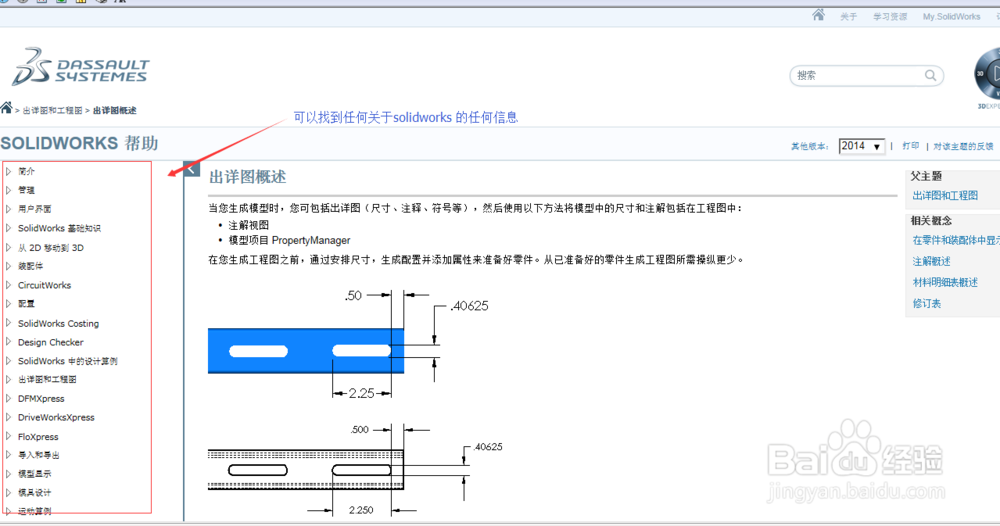Open the 修订表 related link

coord(926,303)
